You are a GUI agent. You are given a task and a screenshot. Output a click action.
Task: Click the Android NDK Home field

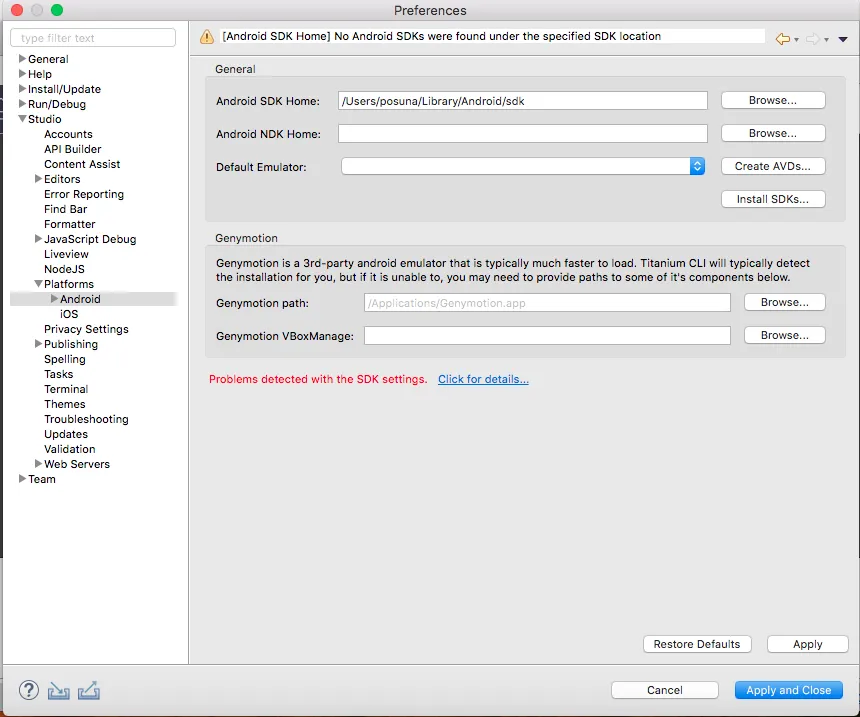tap(523, 133)
